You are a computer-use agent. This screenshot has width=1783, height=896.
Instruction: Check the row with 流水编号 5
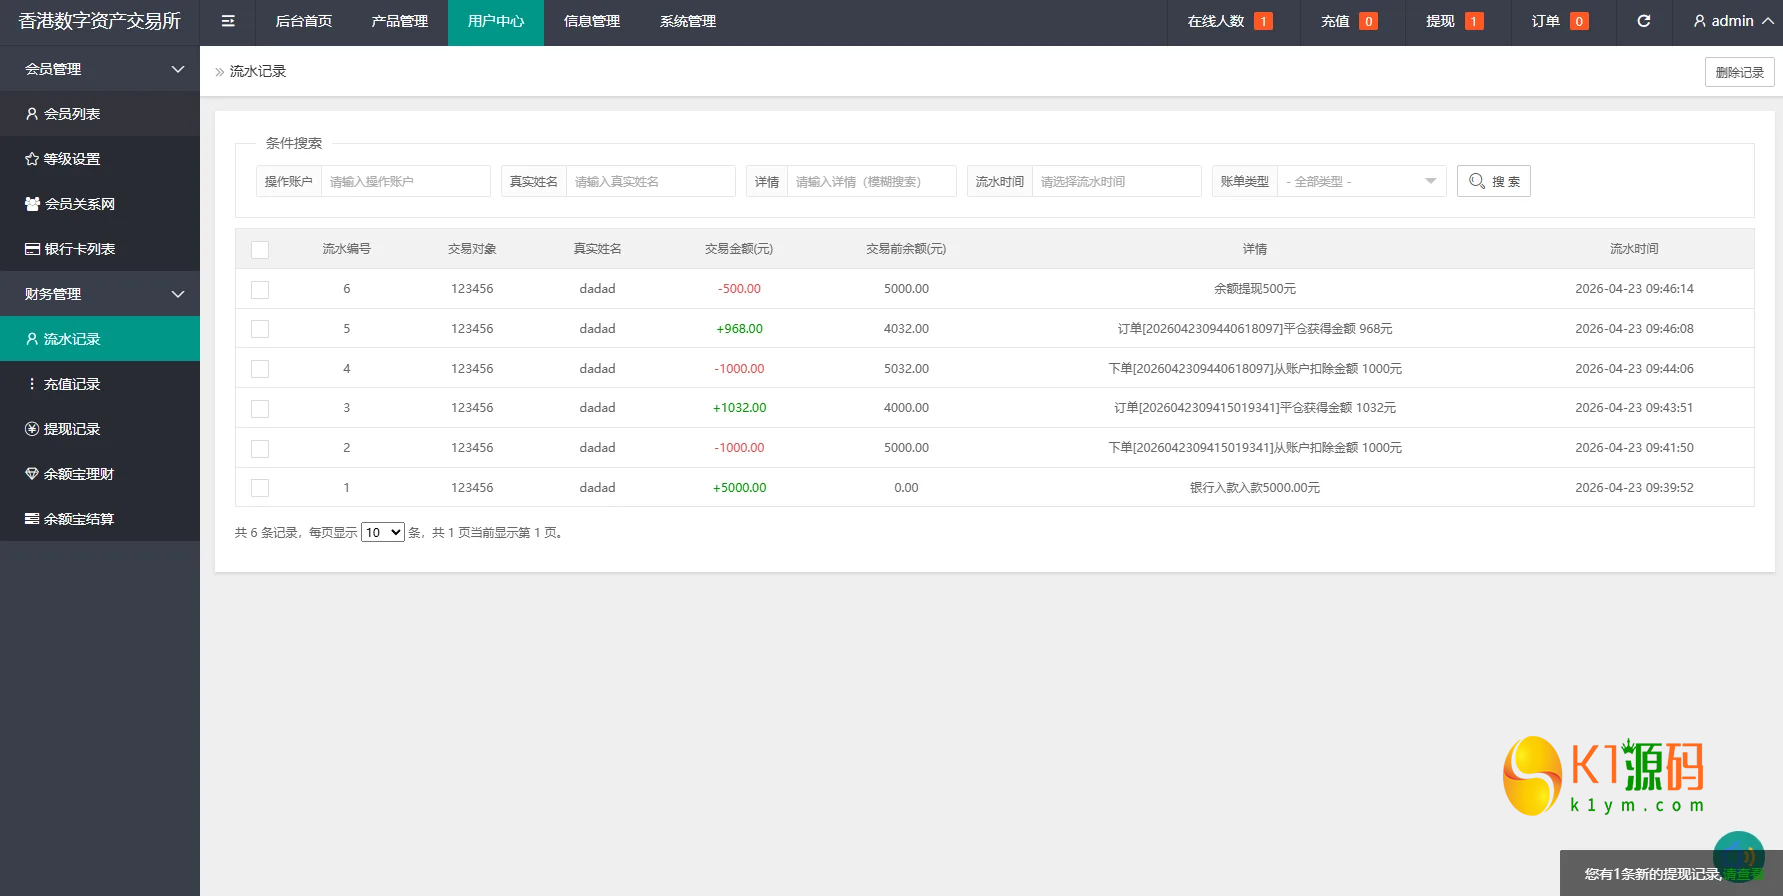(x=260, y=329)
